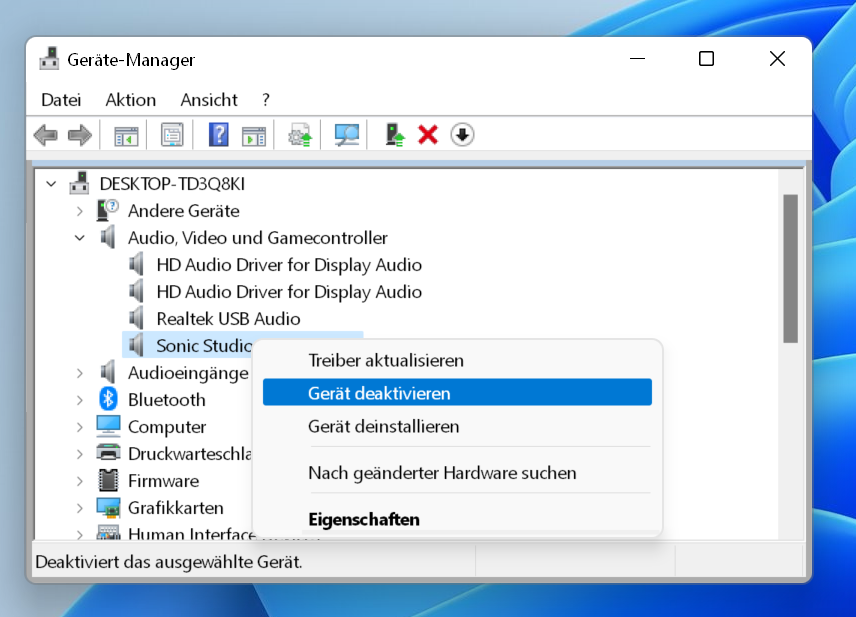
Task: Click the Bluetooth icon in the device tree
Action: tap(108, 400)
